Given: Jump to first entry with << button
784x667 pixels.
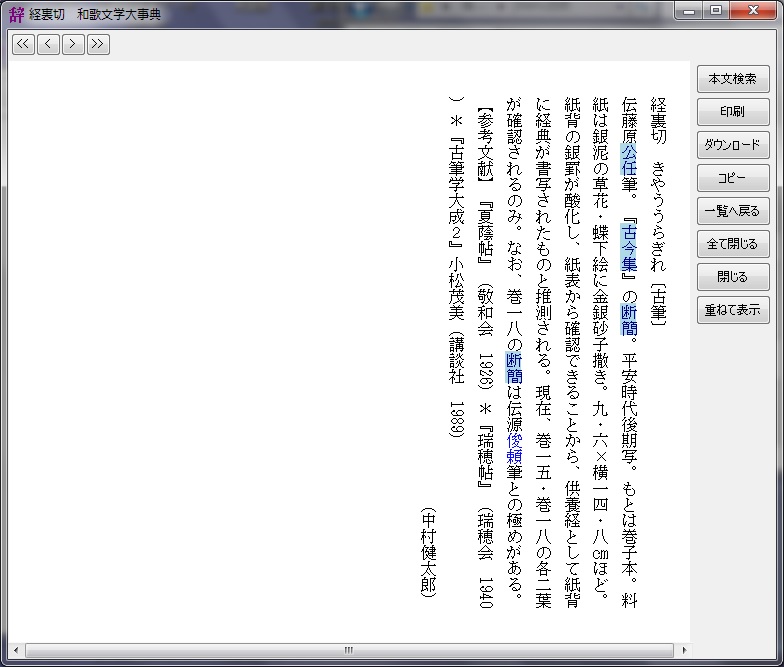Looking at the screenshot, I should 23,44.
